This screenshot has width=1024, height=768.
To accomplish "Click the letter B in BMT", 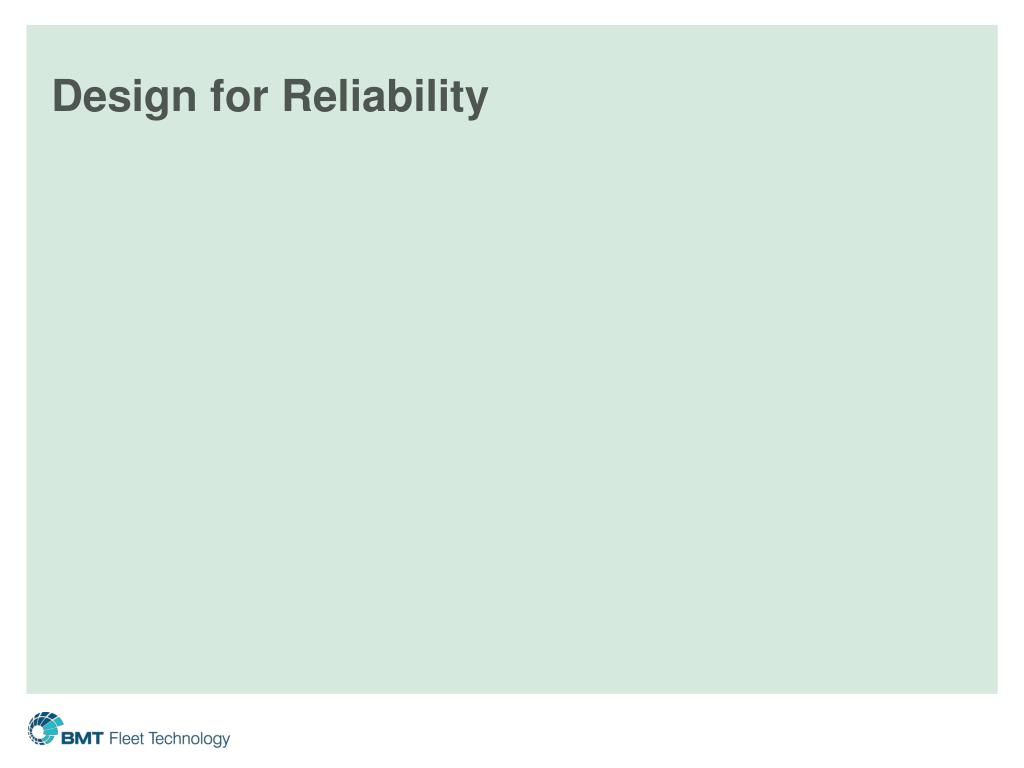I will [68, 739].
